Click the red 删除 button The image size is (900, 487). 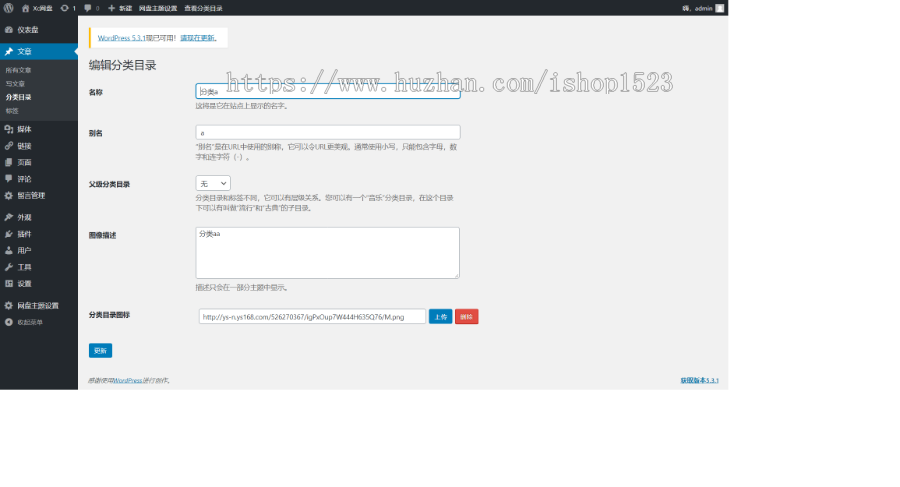pyautogui.click(x=467, y=317)
